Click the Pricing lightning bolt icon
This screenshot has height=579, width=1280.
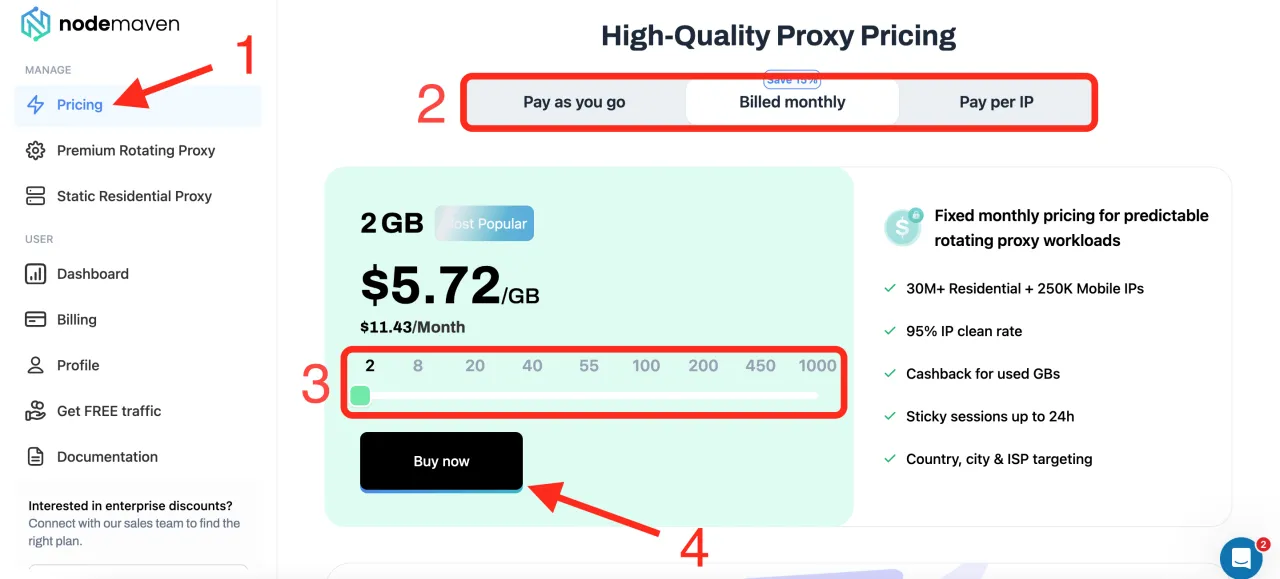[x=36, y=105]
